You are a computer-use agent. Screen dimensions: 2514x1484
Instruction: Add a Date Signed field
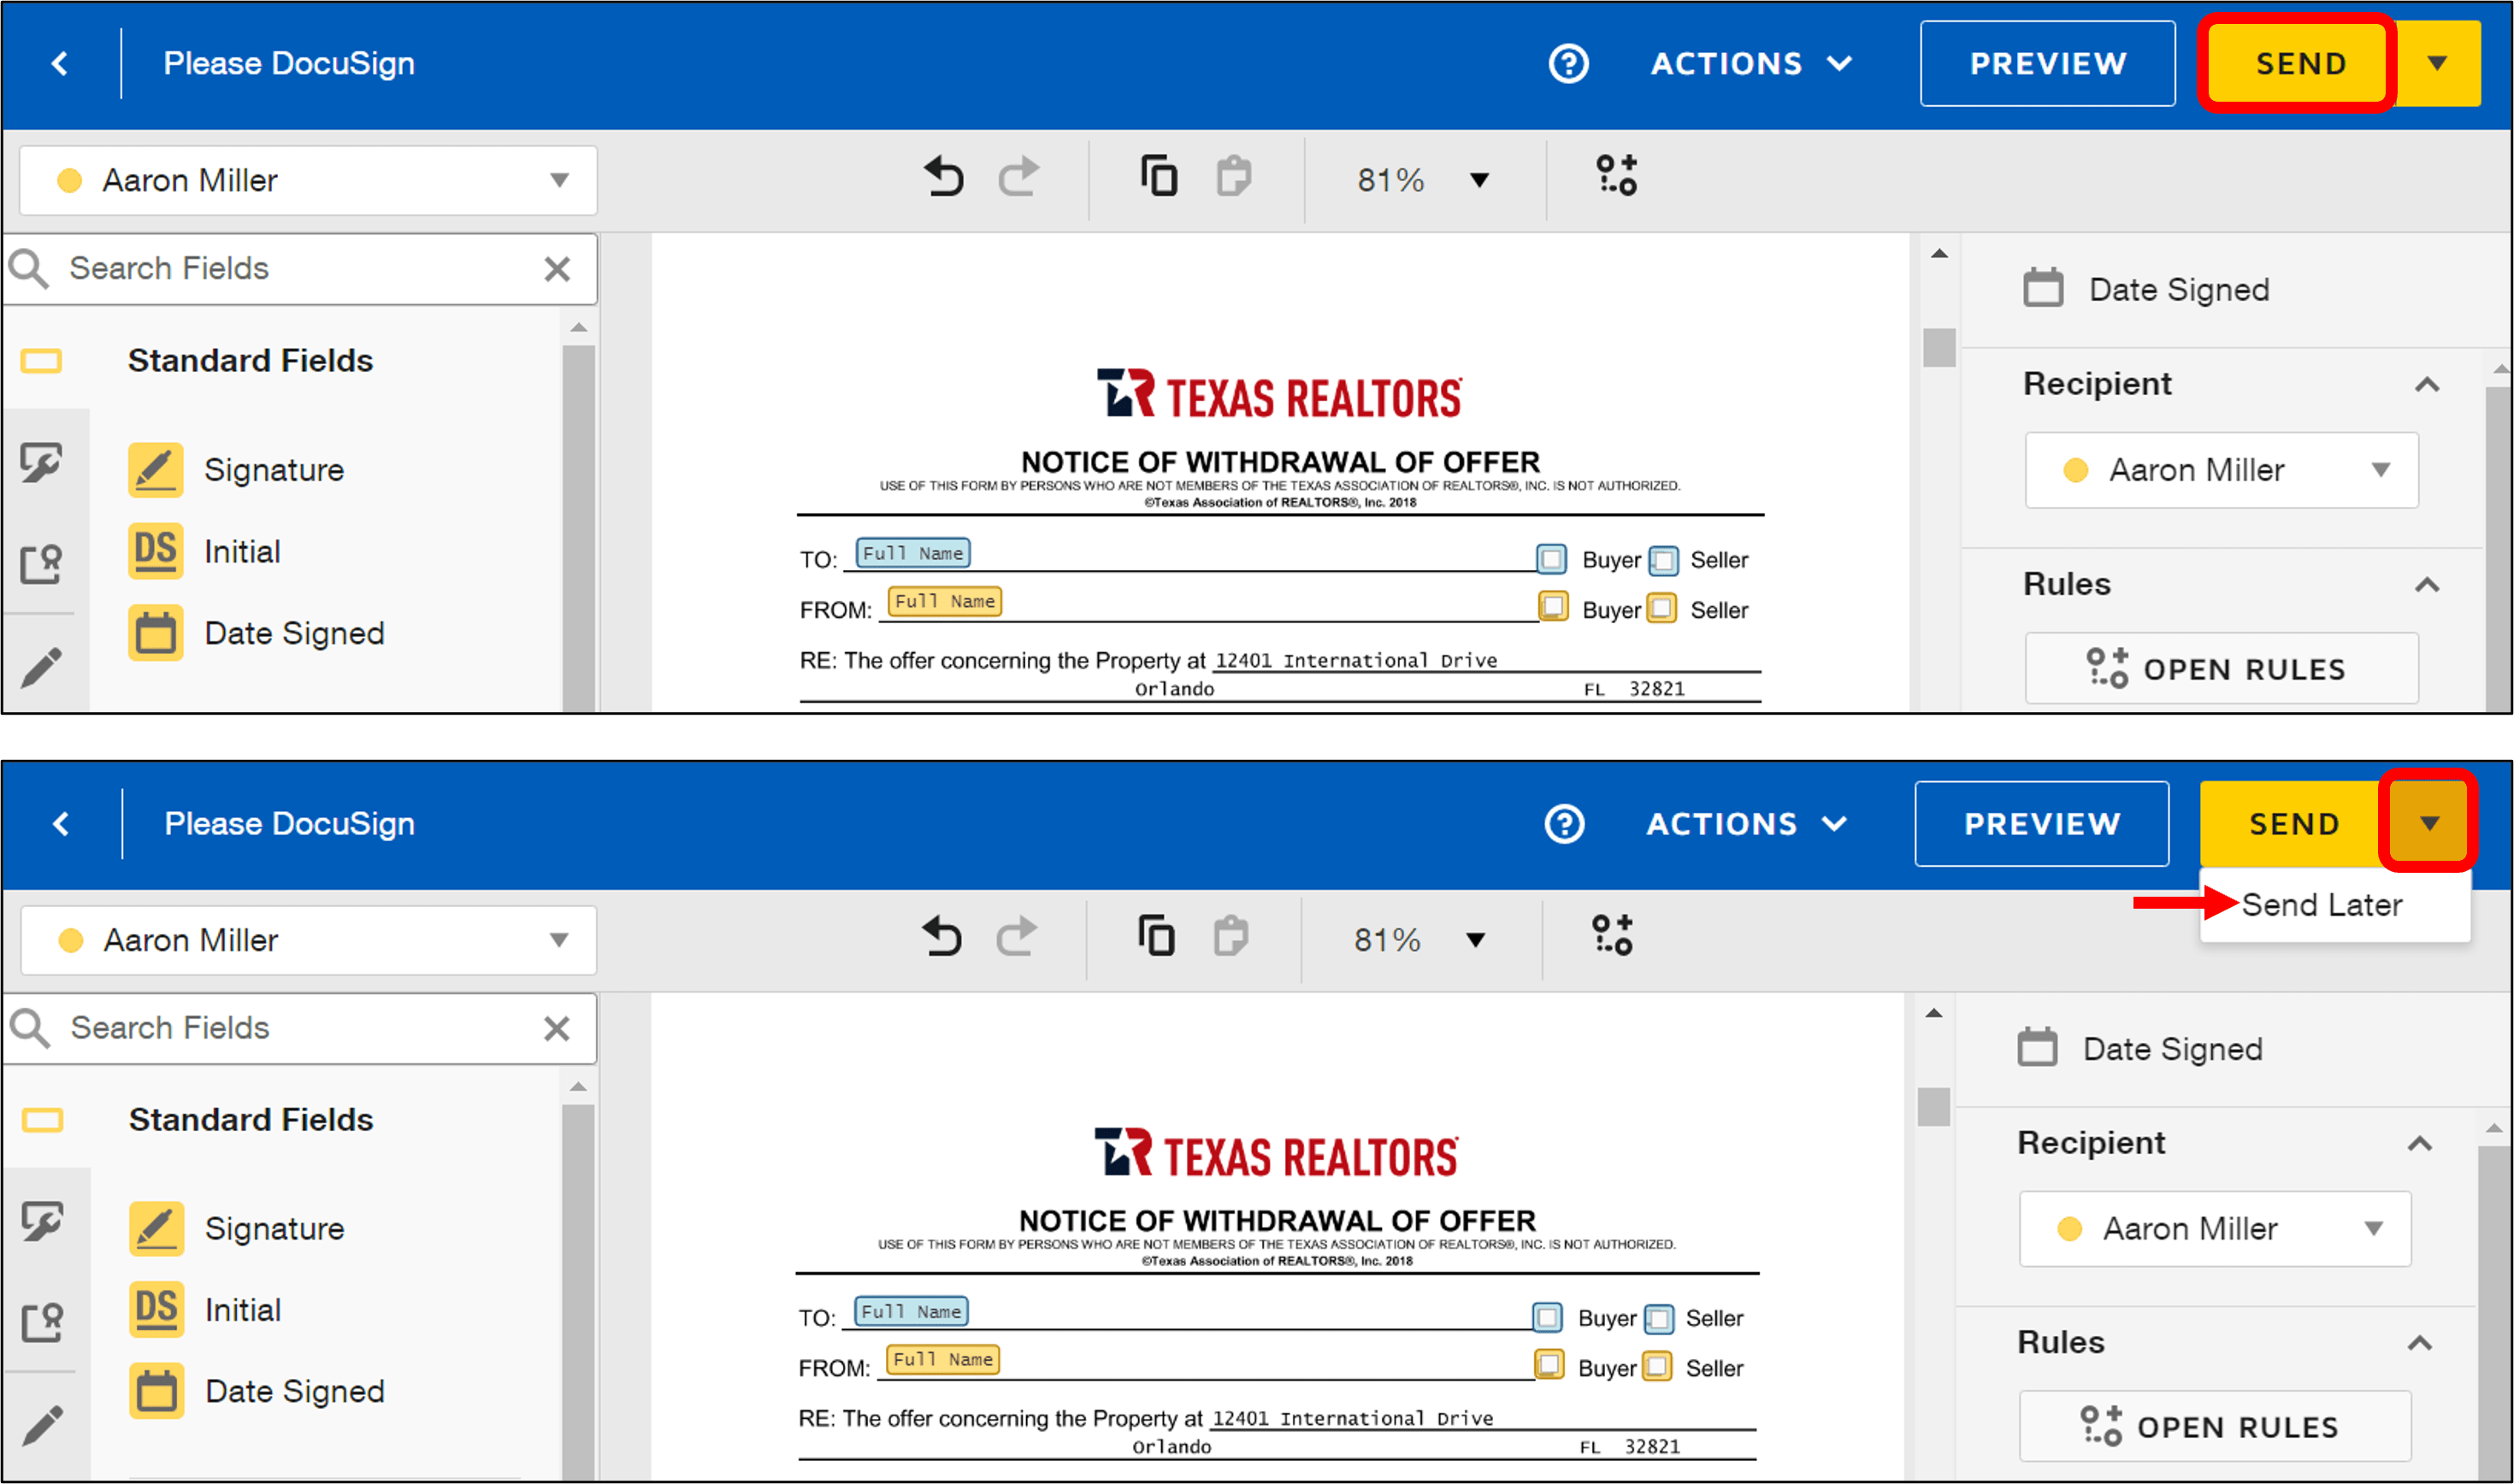293,632
